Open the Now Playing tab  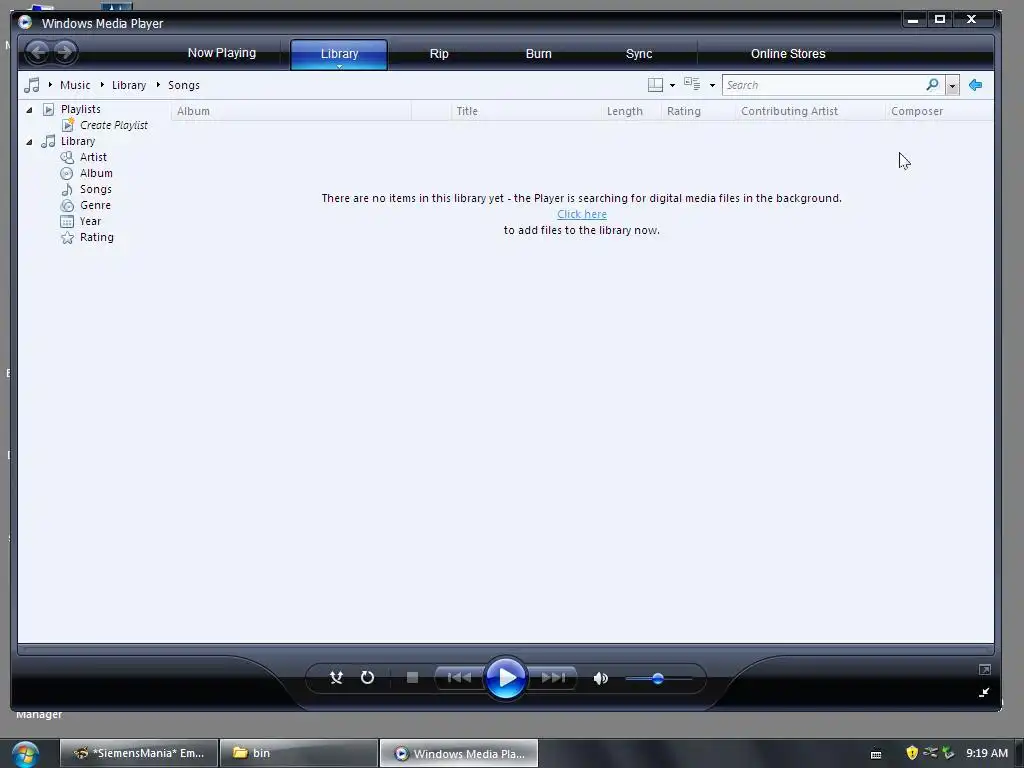[222, 53]
